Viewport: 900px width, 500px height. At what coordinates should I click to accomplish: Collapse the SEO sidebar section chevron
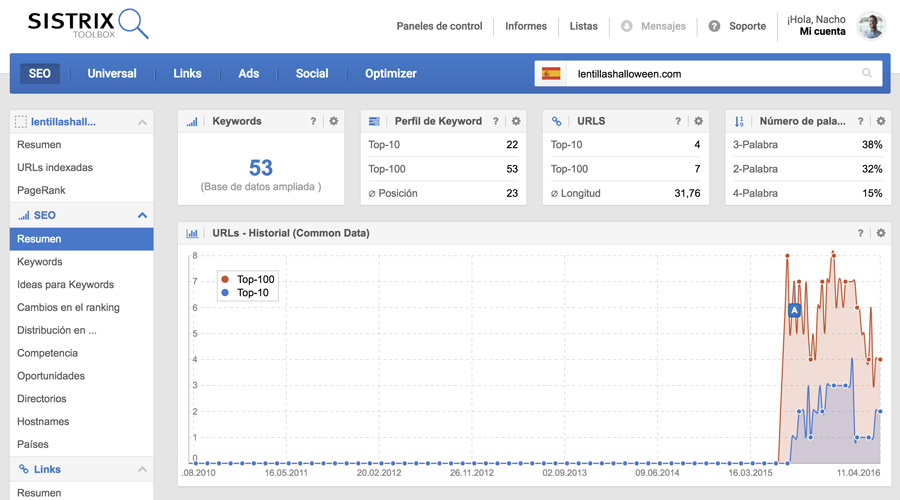click(142, 215)
